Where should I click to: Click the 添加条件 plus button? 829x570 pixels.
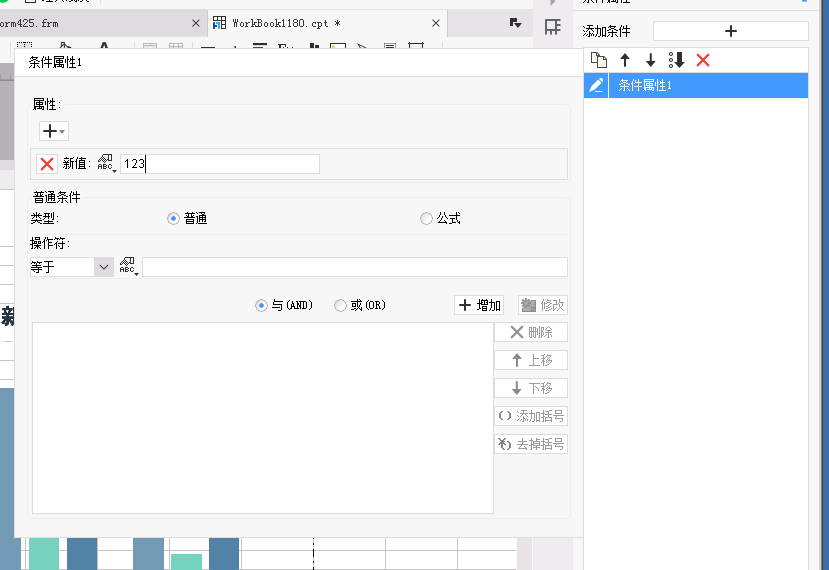(x=730, y=31)
